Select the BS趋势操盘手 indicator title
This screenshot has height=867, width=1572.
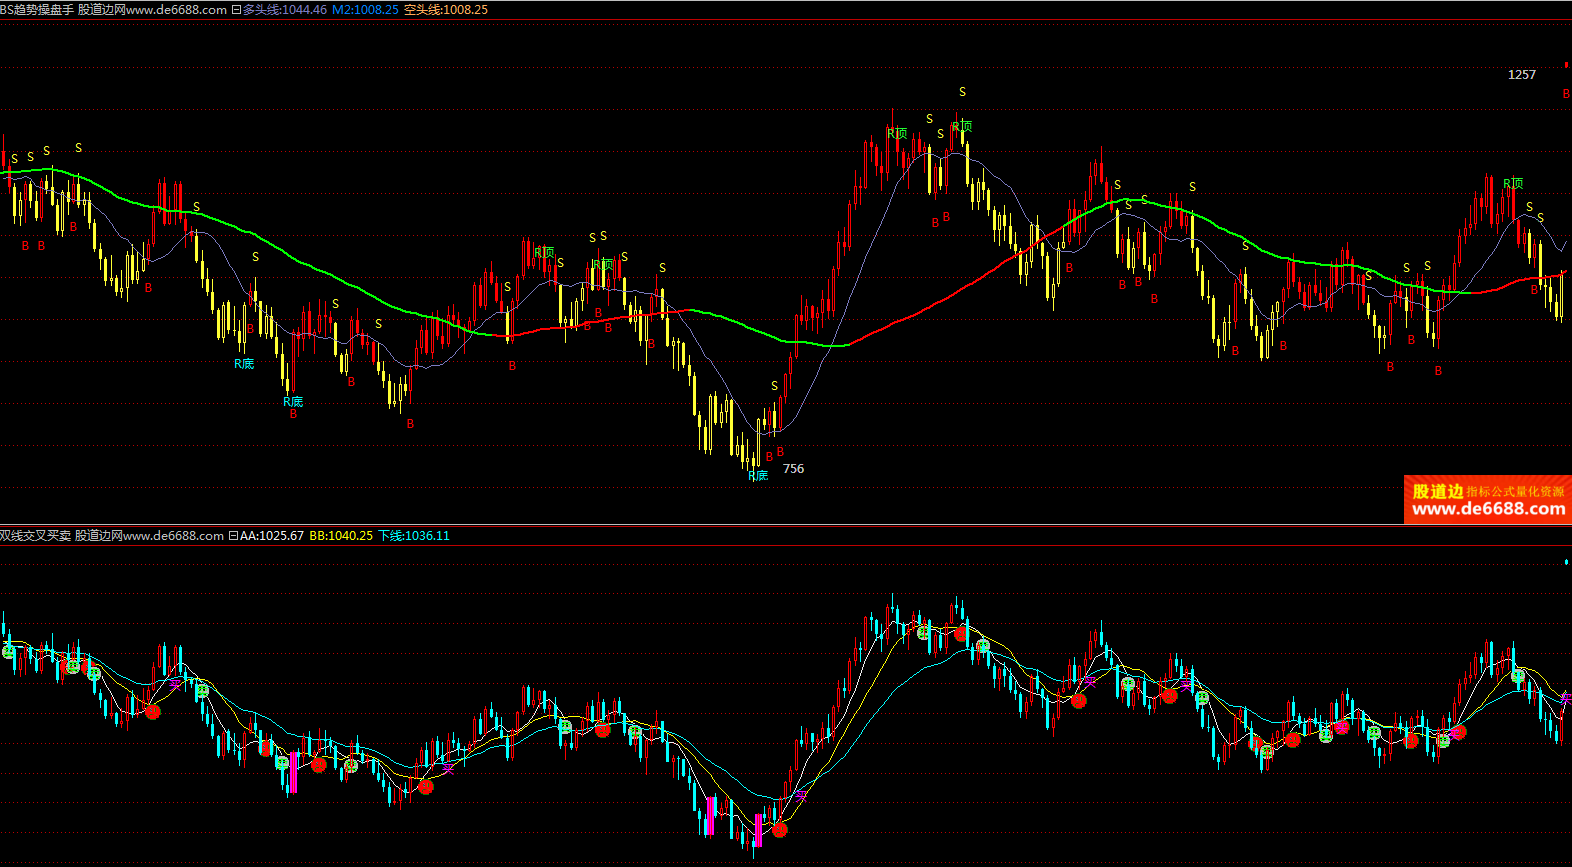[x=37, y=10]
